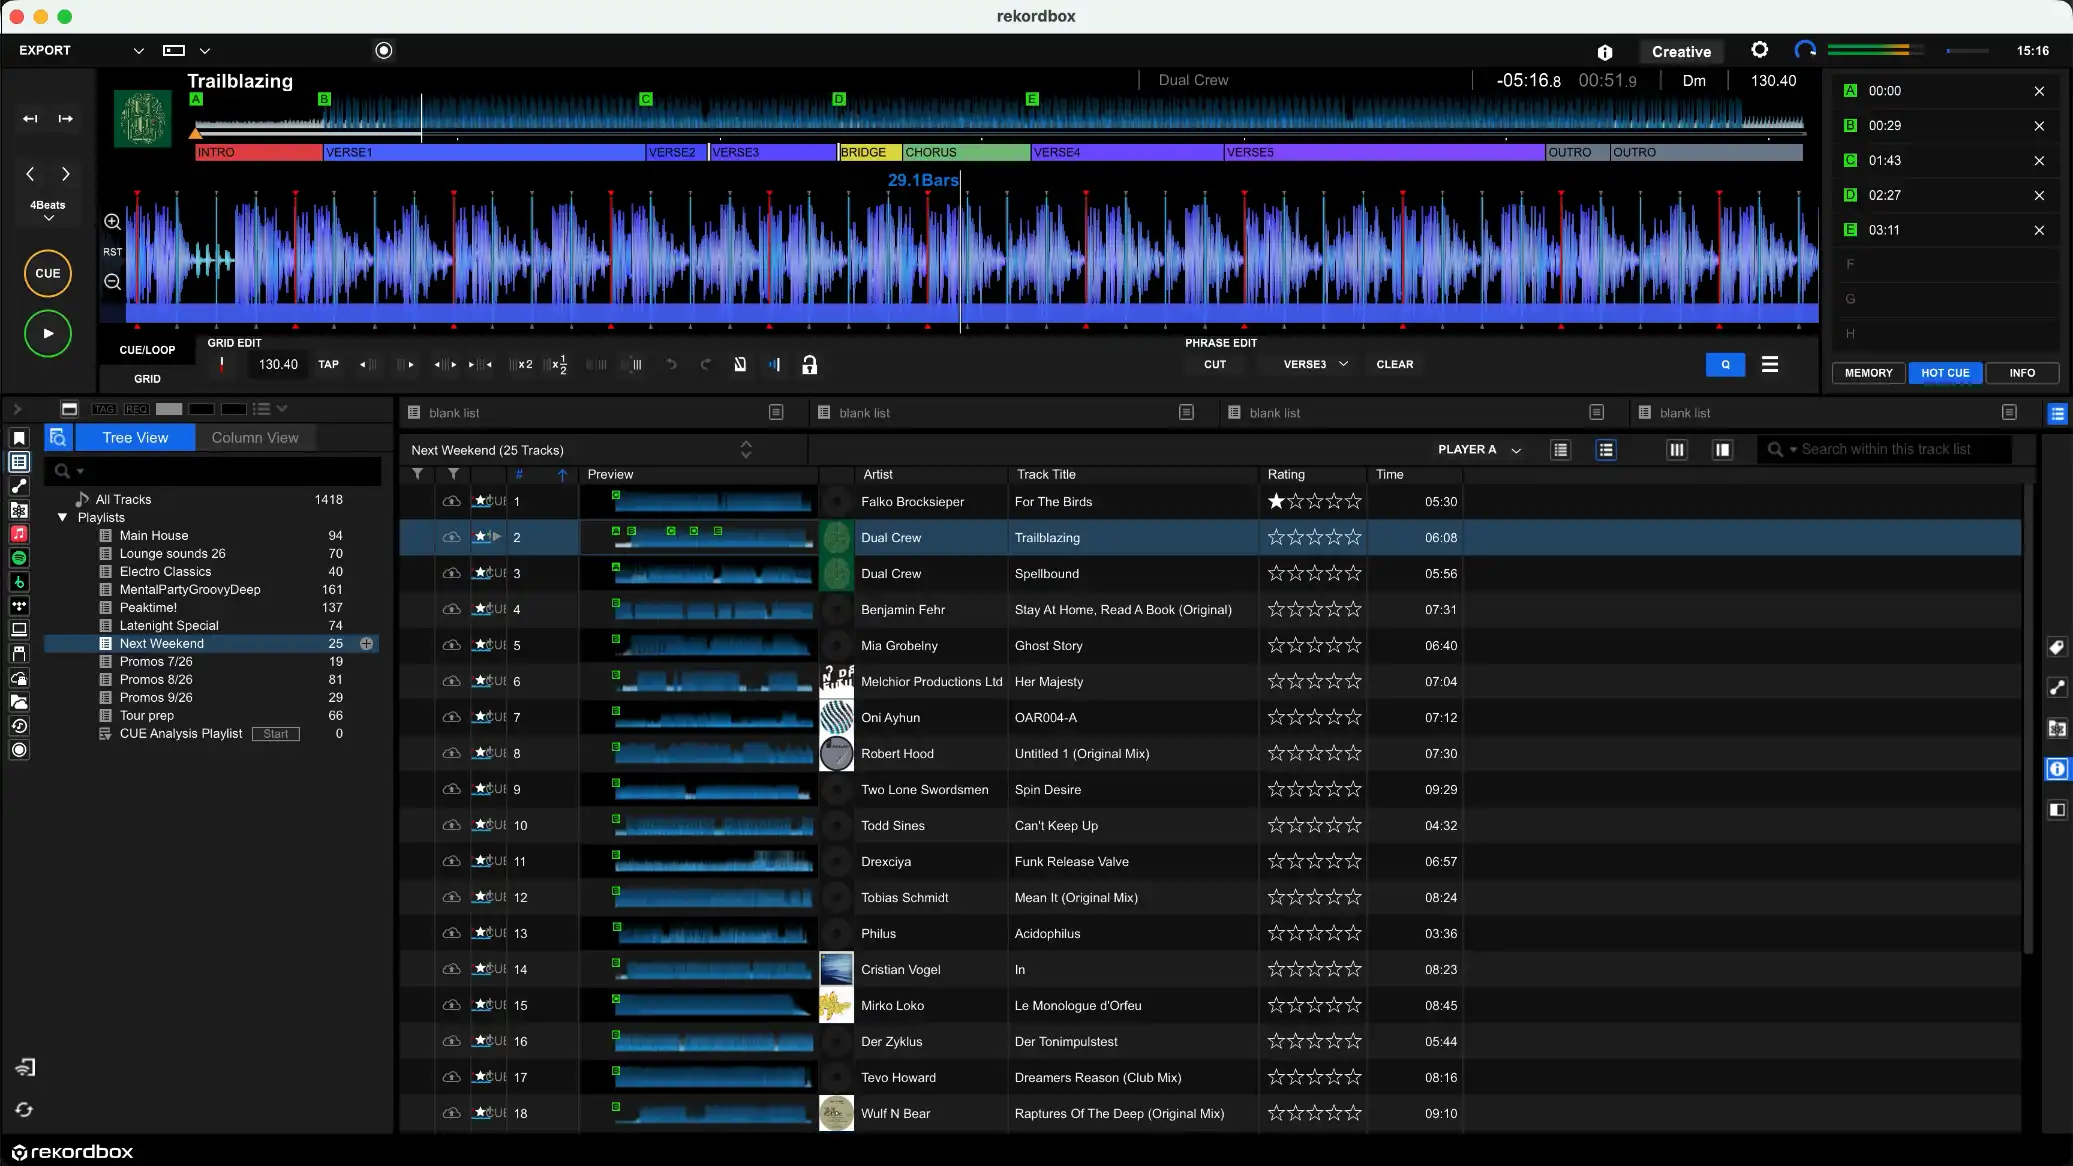
Task: Open the info panel icon on right sidebar
Action: pos(2057,769)
